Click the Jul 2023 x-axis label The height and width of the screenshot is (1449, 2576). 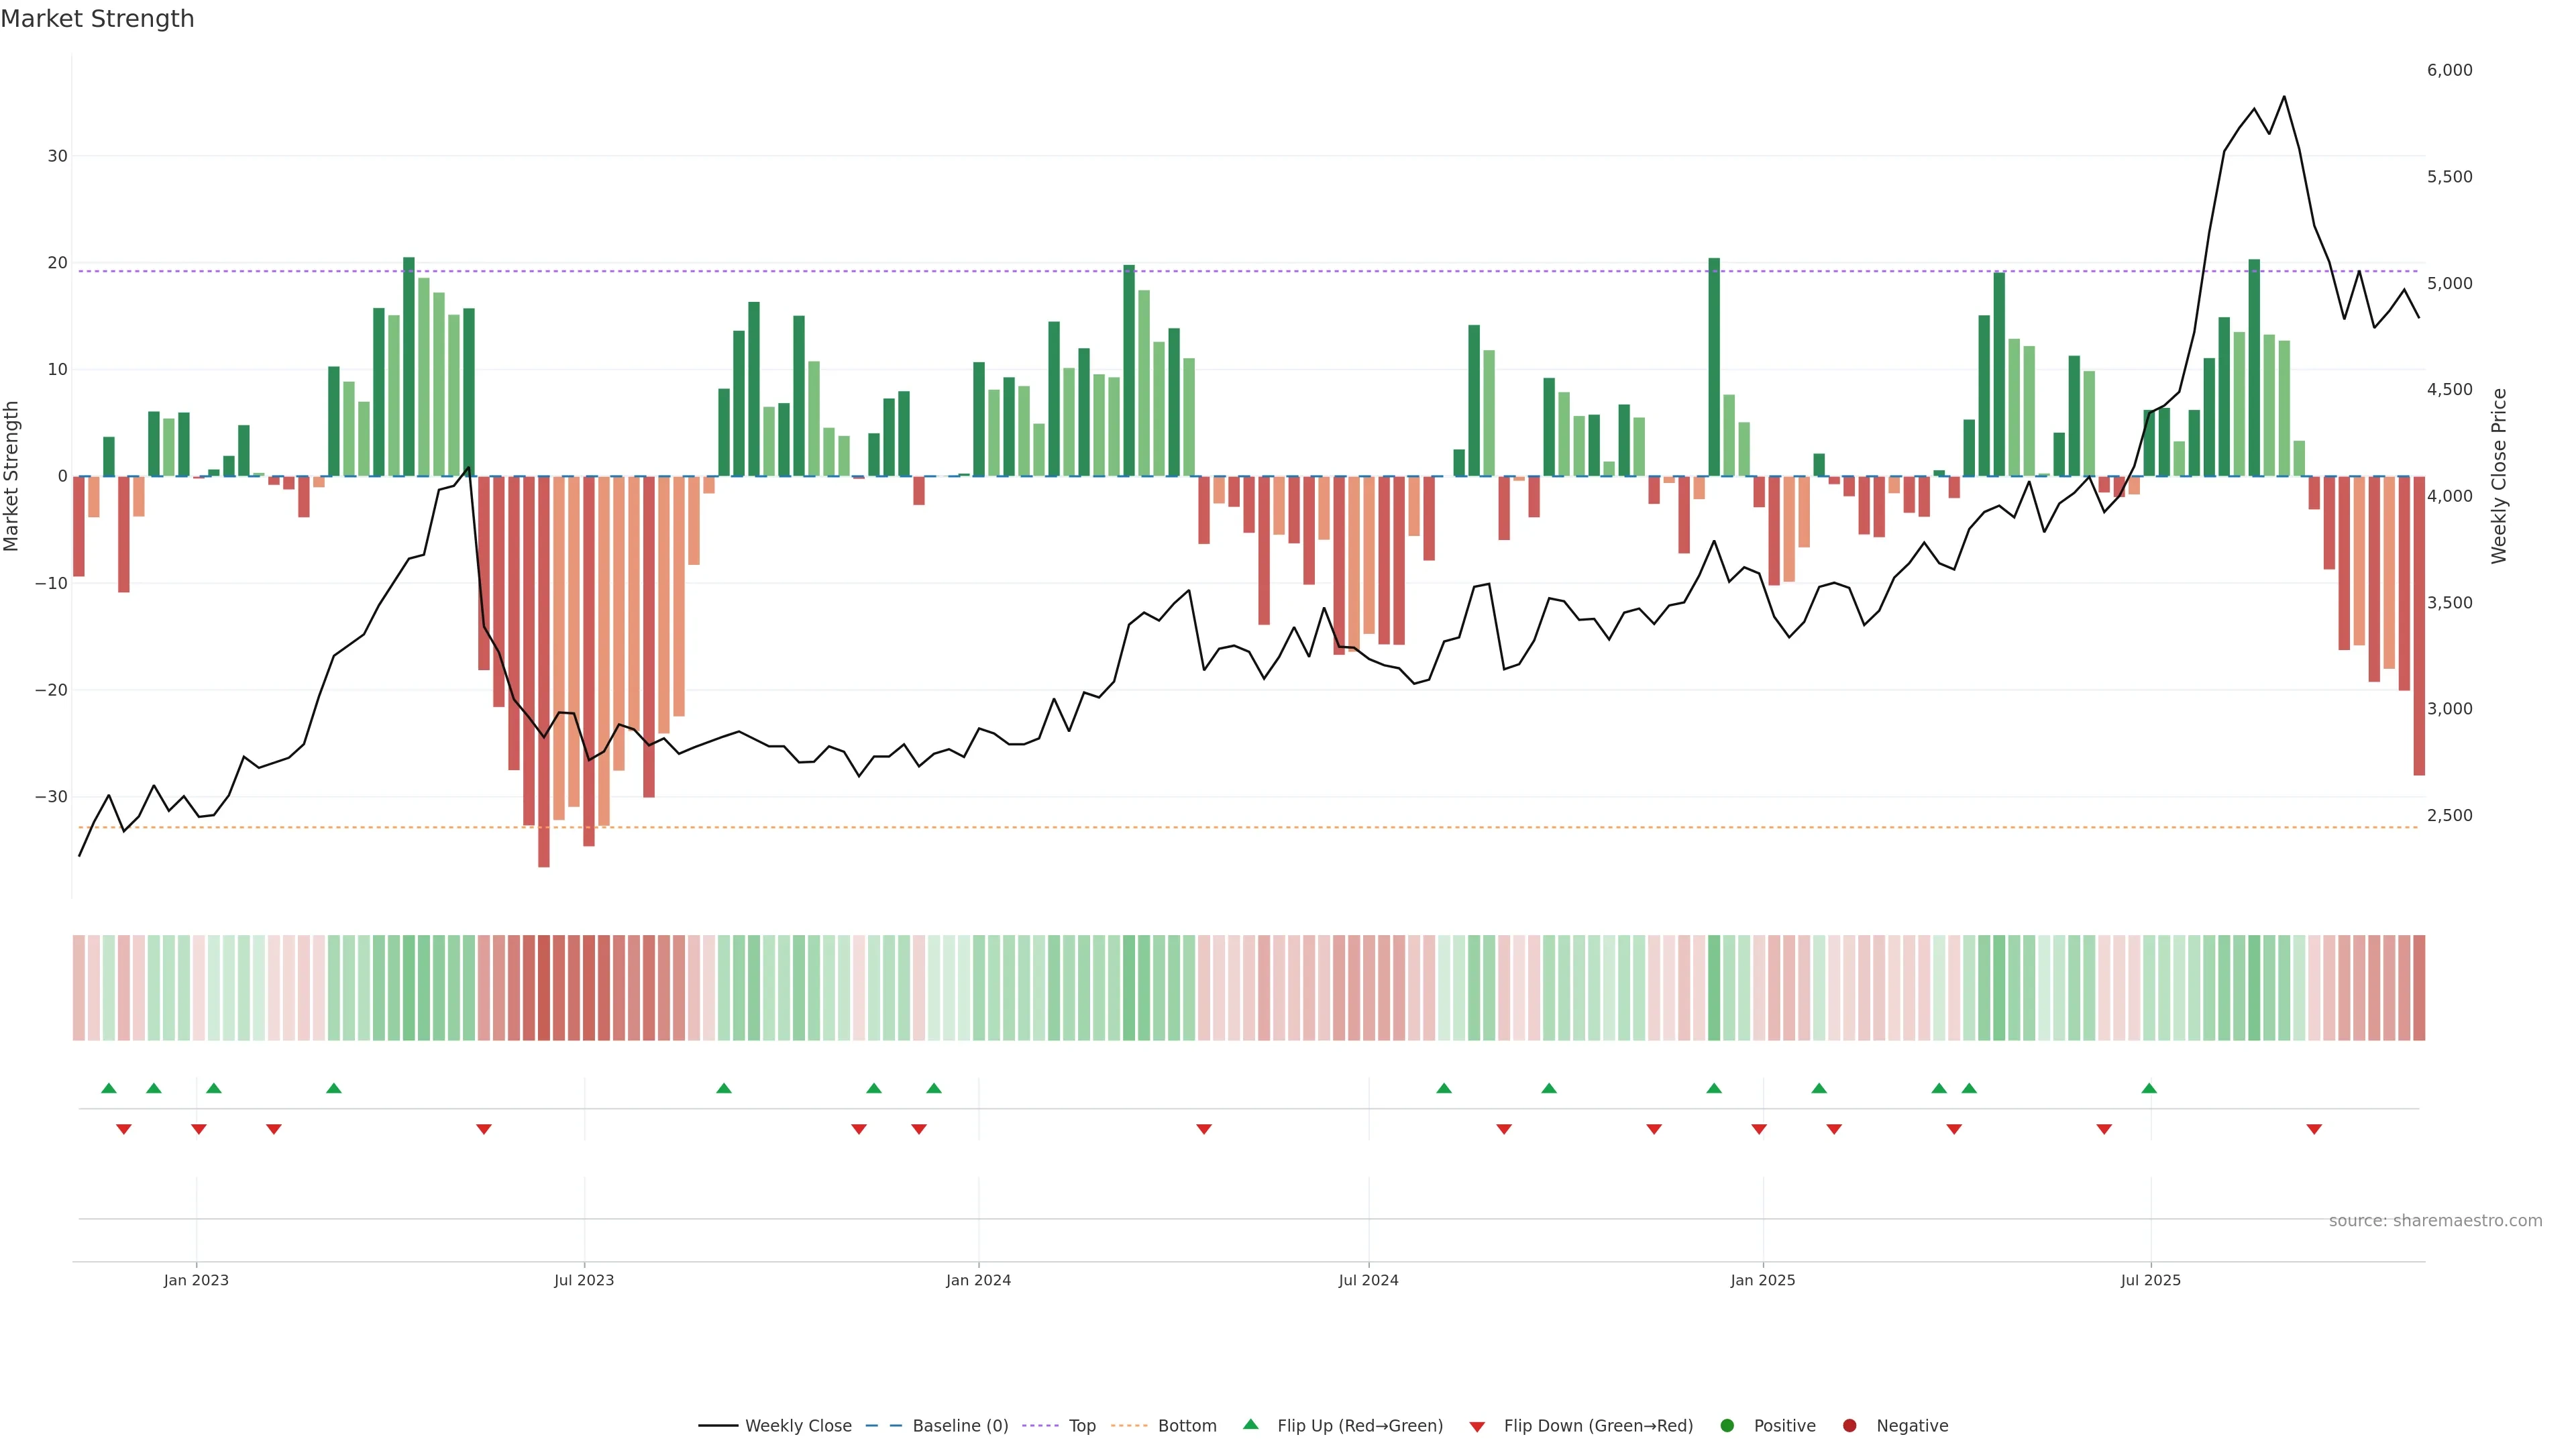(584, 1280)
